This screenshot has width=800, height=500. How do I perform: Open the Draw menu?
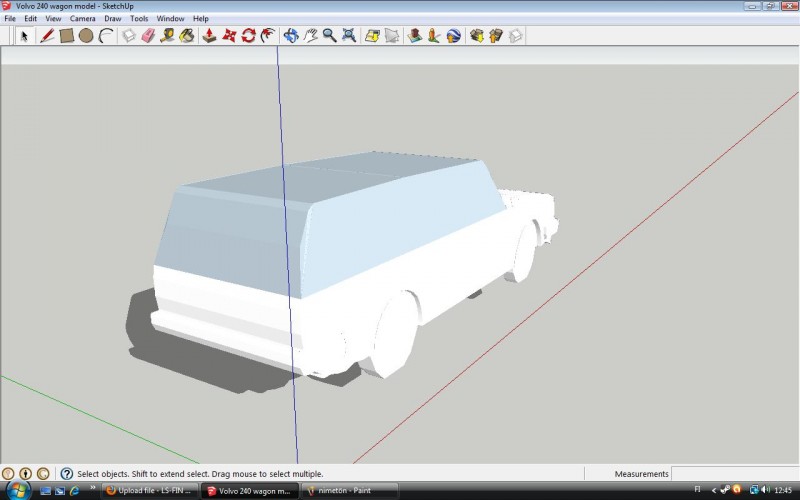click(x=113, y=18)
